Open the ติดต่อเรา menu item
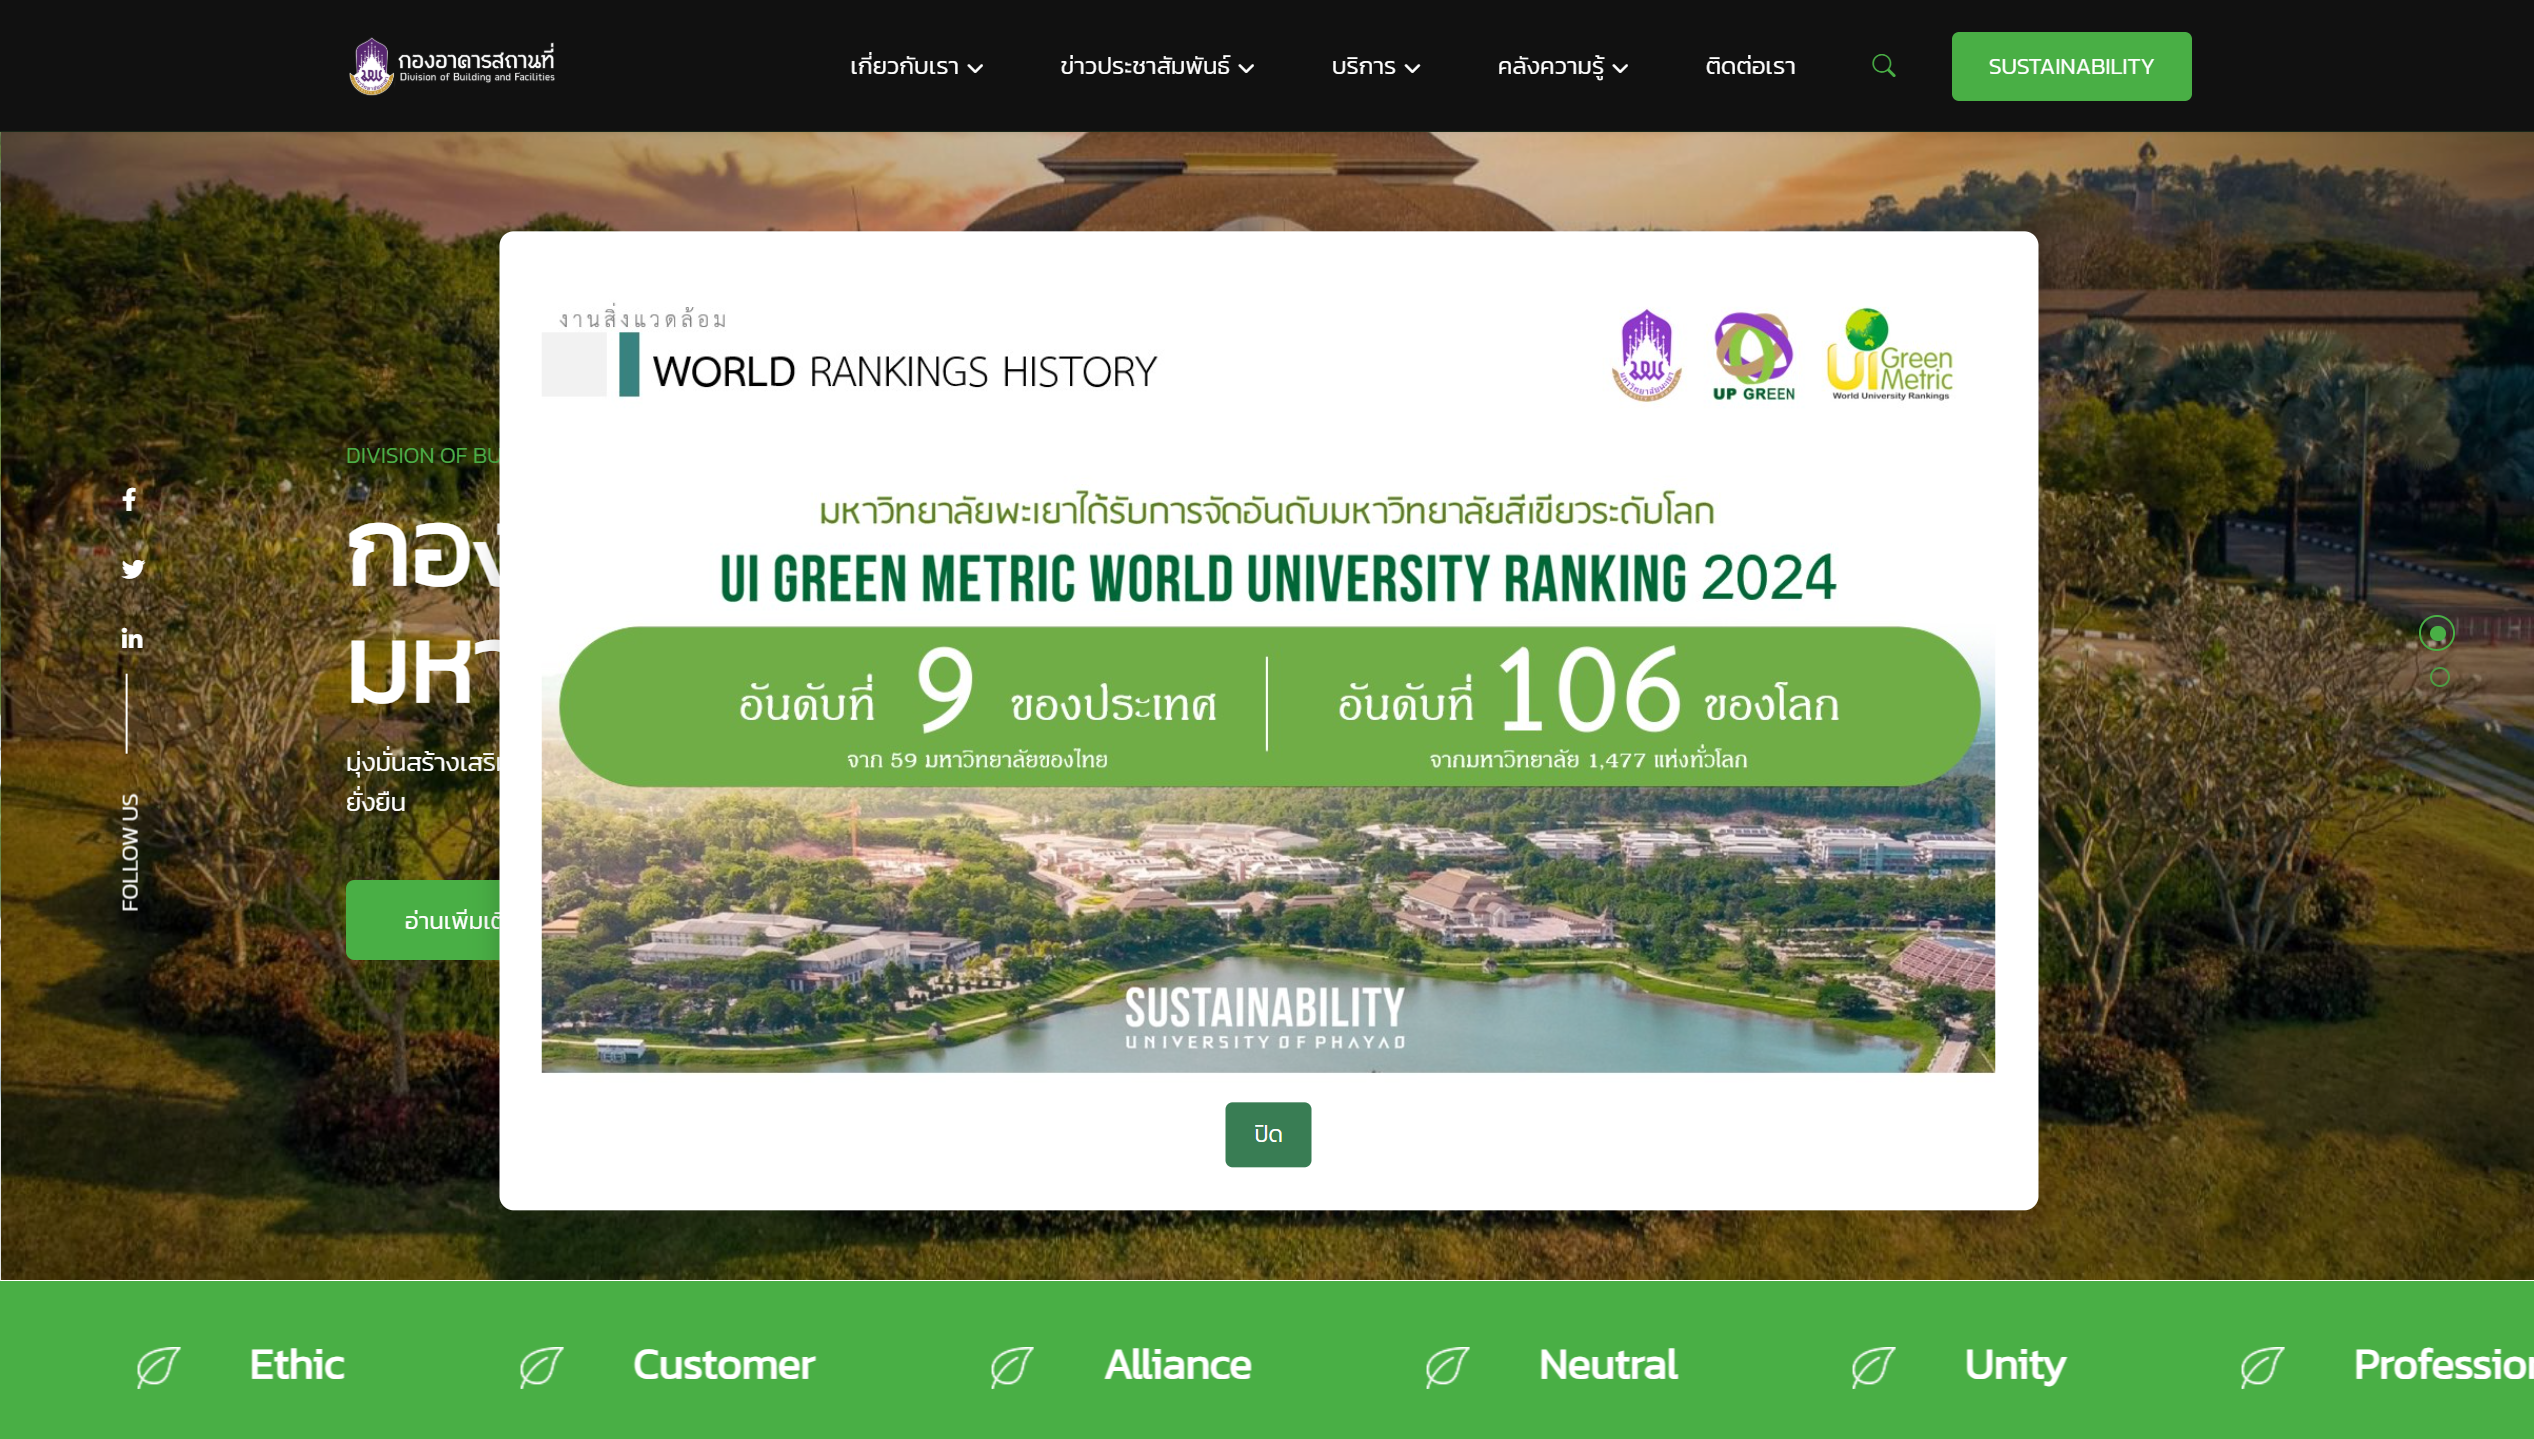 [x=1750, y=66]
